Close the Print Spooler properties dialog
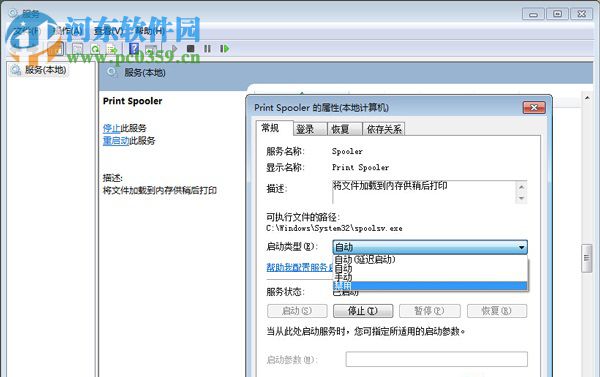 click(534, 108)
